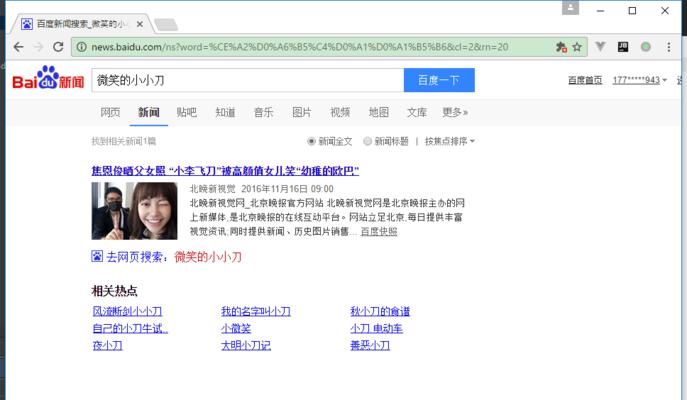This screenshot has width=687, height=400.
Task: Open the 焦恩俊晒父女照 news headline
Action: click(225, 170)
